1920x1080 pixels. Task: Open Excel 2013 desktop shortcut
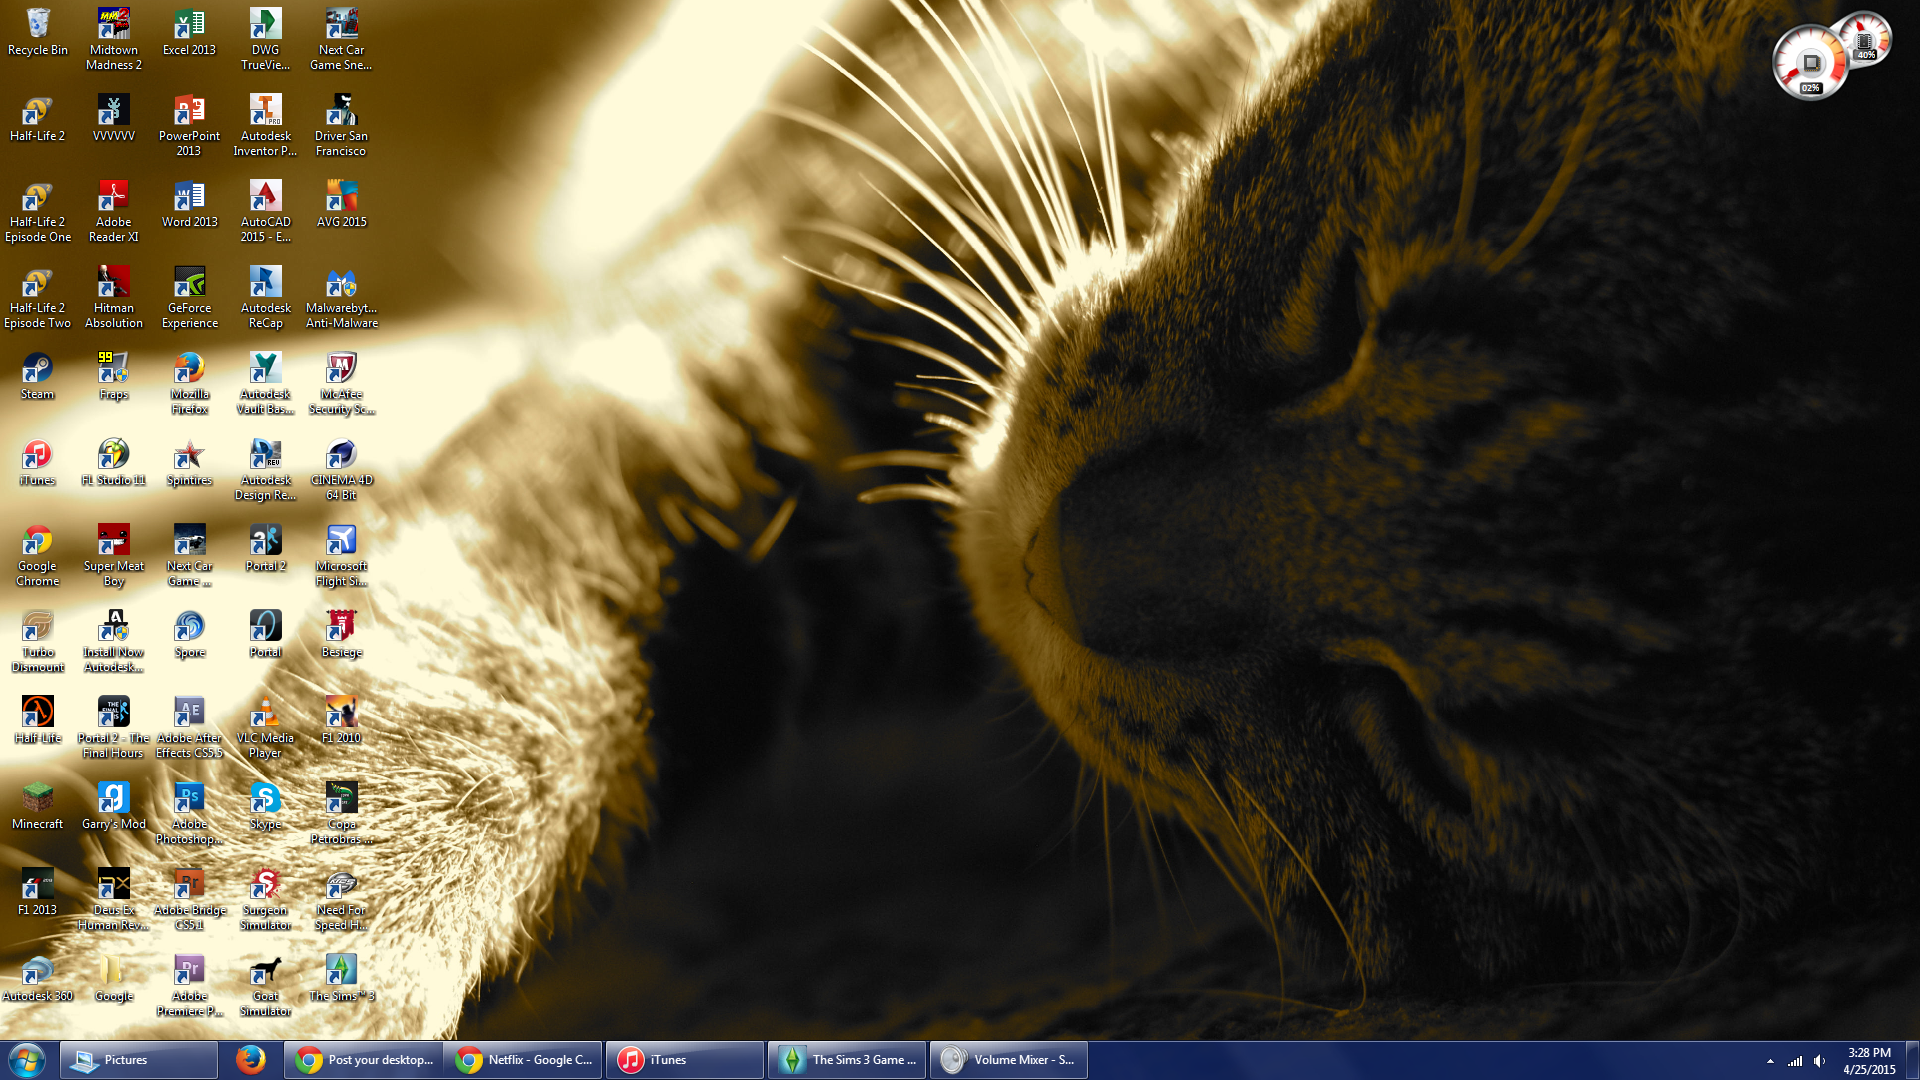(x=190, y=33)
